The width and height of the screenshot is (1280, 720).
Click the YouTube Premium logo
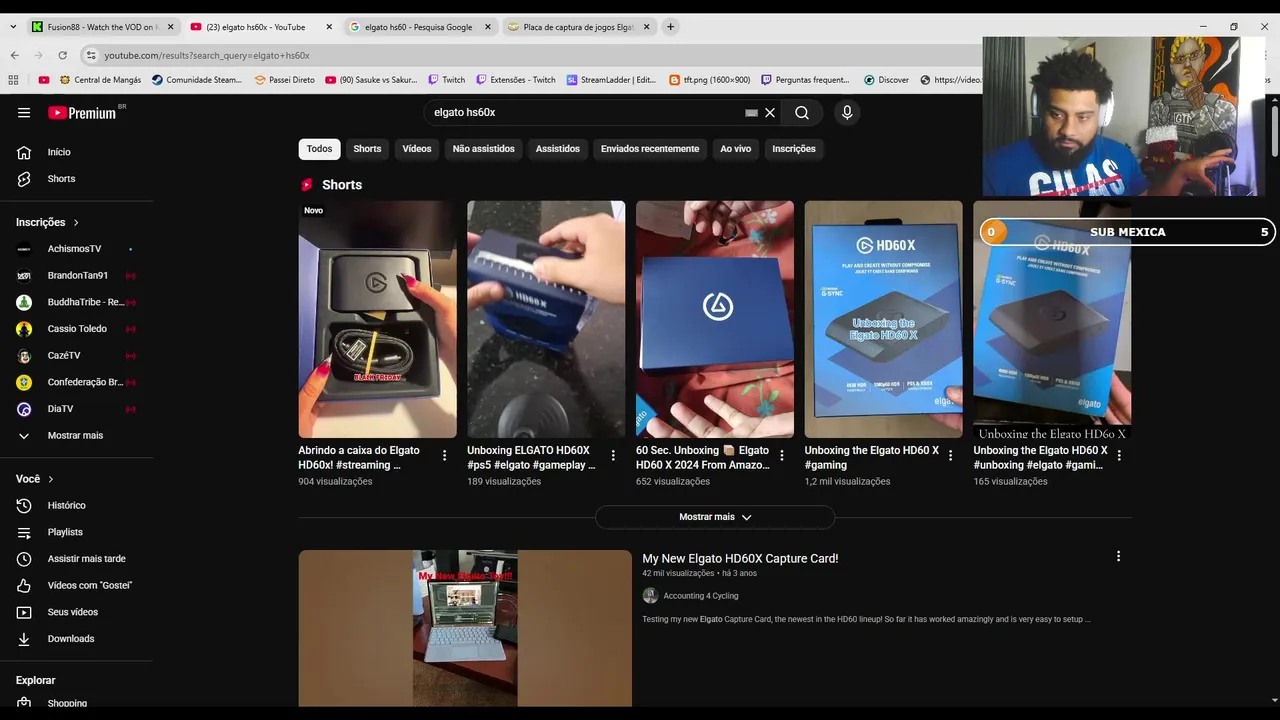(82, 113)
